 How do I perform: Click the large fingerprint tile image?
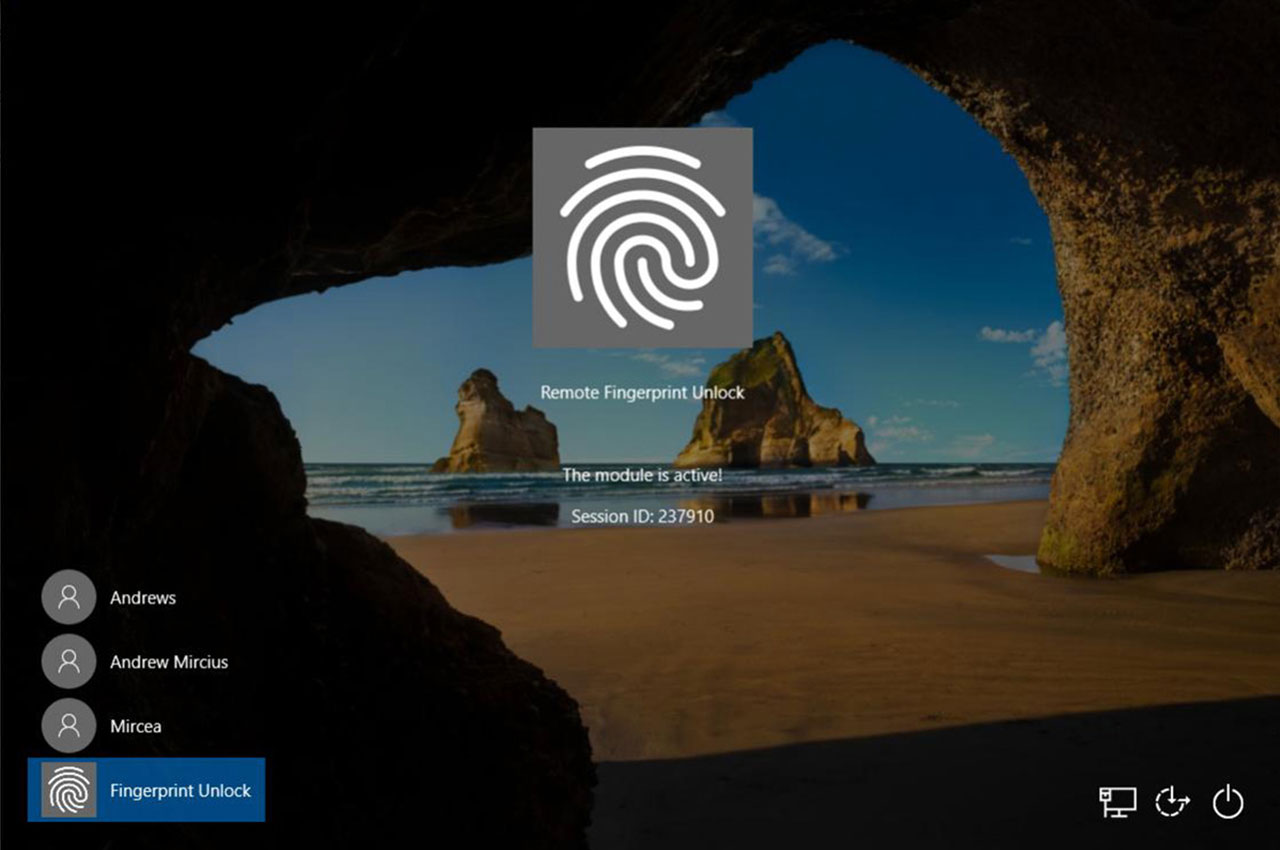pos(642,237)
